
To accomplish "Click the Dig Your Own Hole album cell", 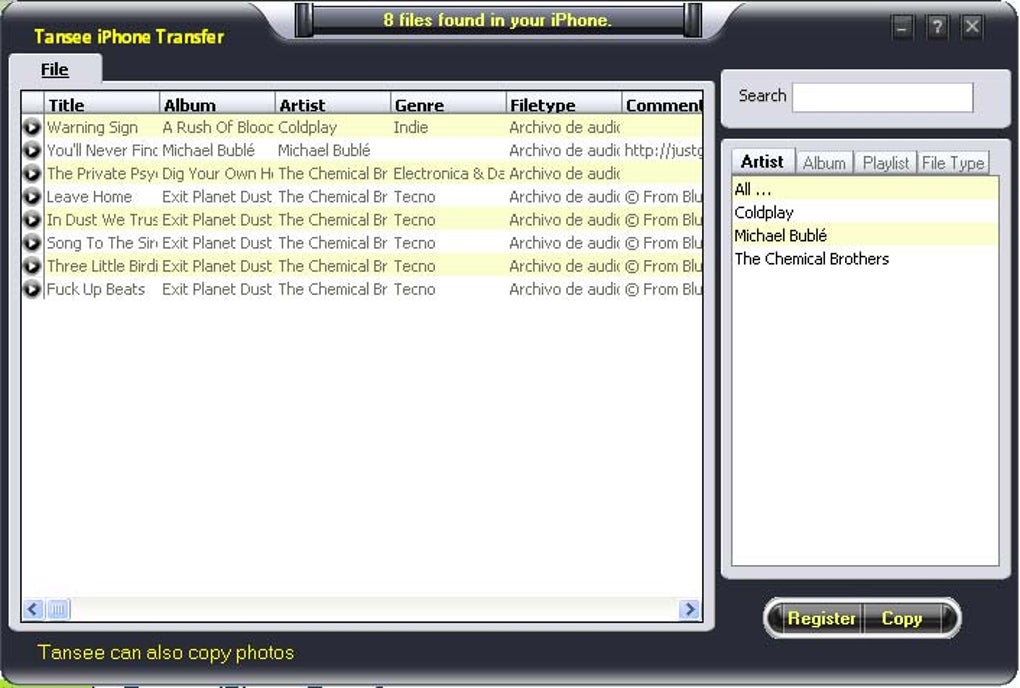I will [x=217, y=174].
